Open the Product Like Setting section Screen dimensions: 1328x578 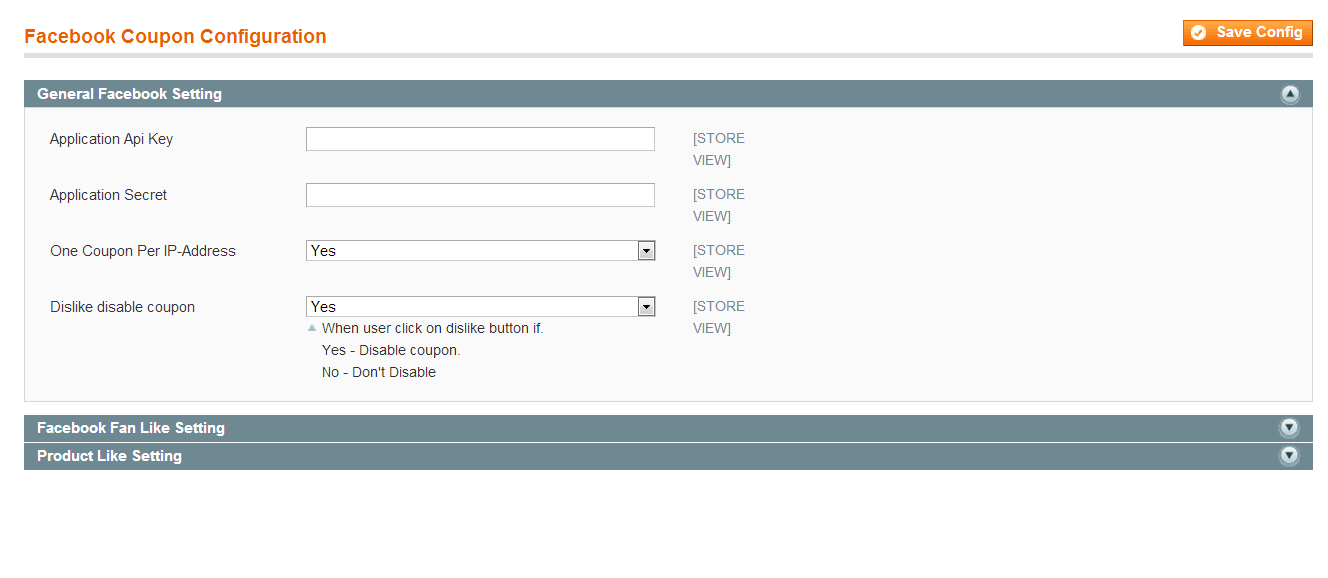[668, 456]
